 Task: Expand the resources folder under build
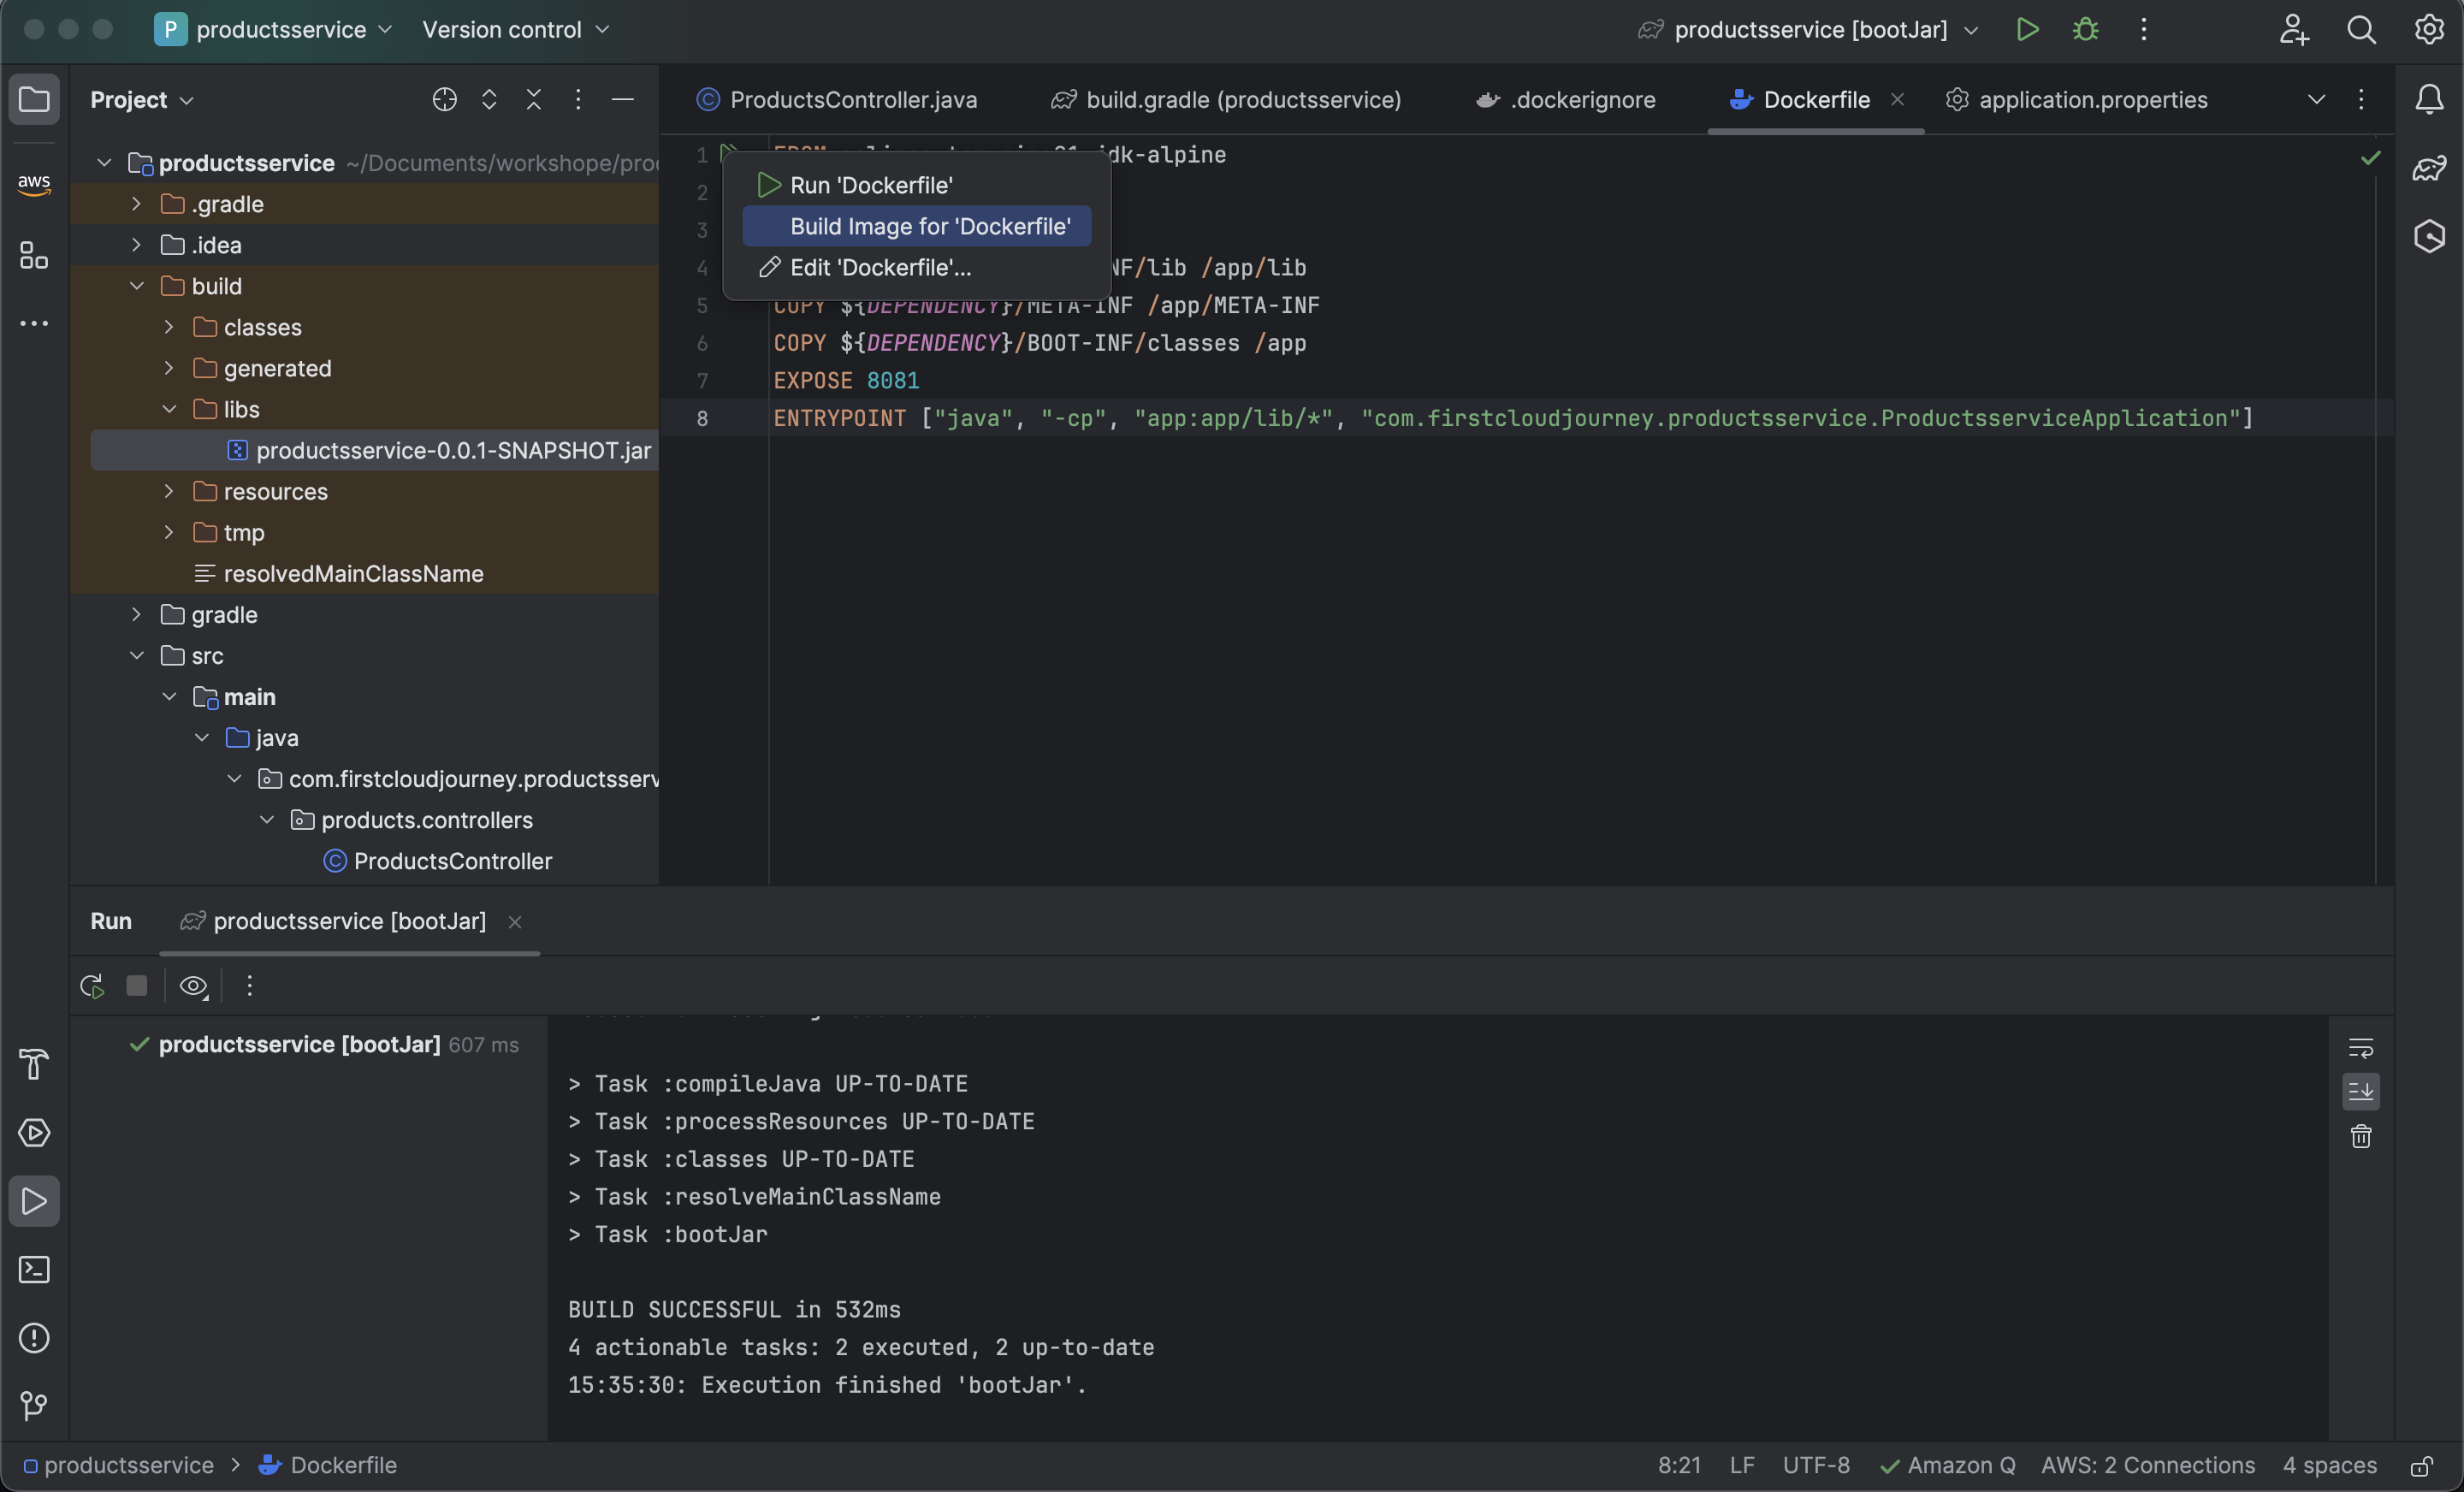(169, 491)
